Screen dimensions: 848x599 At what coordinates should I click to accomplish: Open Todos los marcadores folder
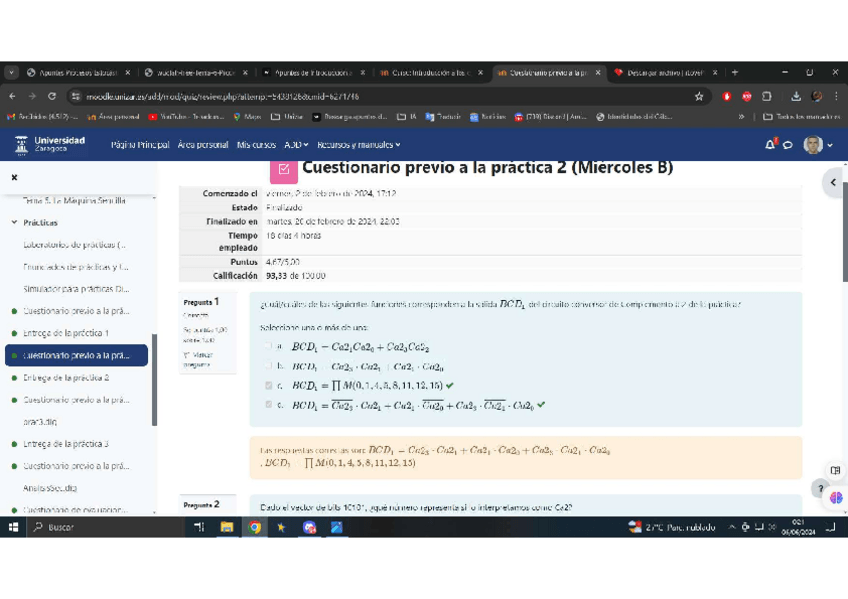tap(802, 116)
